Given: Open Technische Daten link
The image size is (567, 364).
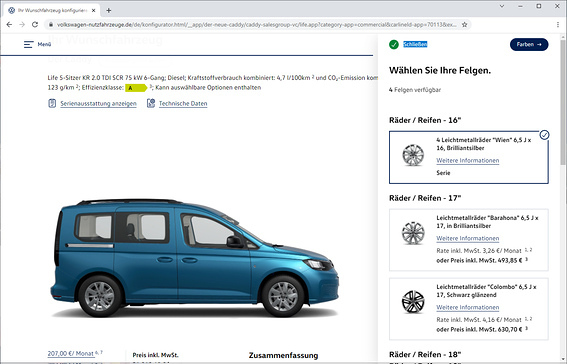Looking at the screenshot, I should point(183,104).
